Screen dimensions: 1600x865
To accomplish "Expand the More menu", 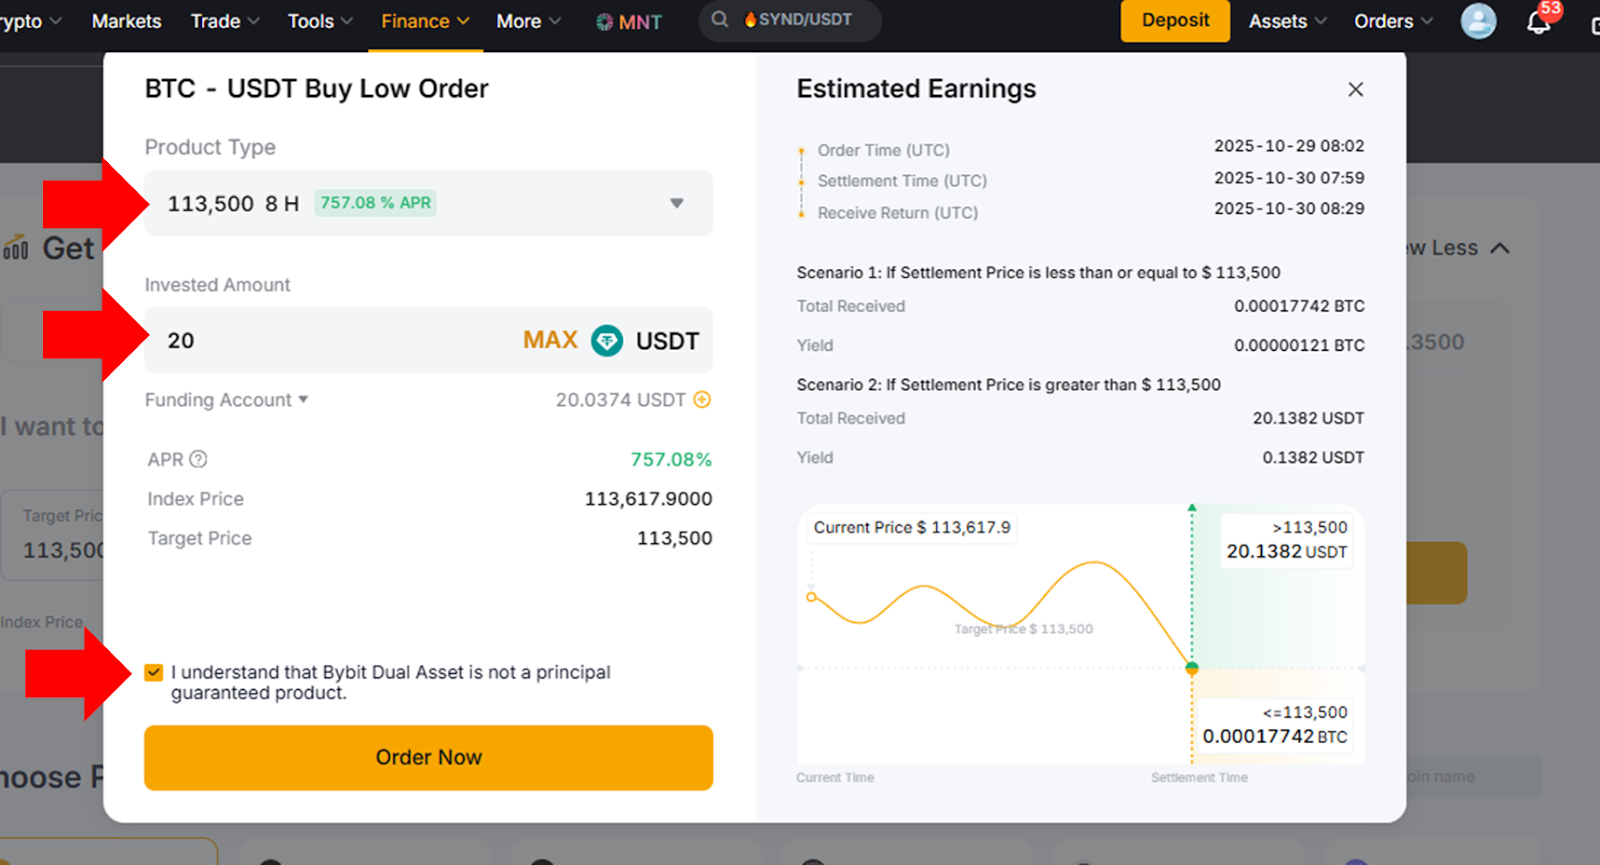I will (528, 21).
